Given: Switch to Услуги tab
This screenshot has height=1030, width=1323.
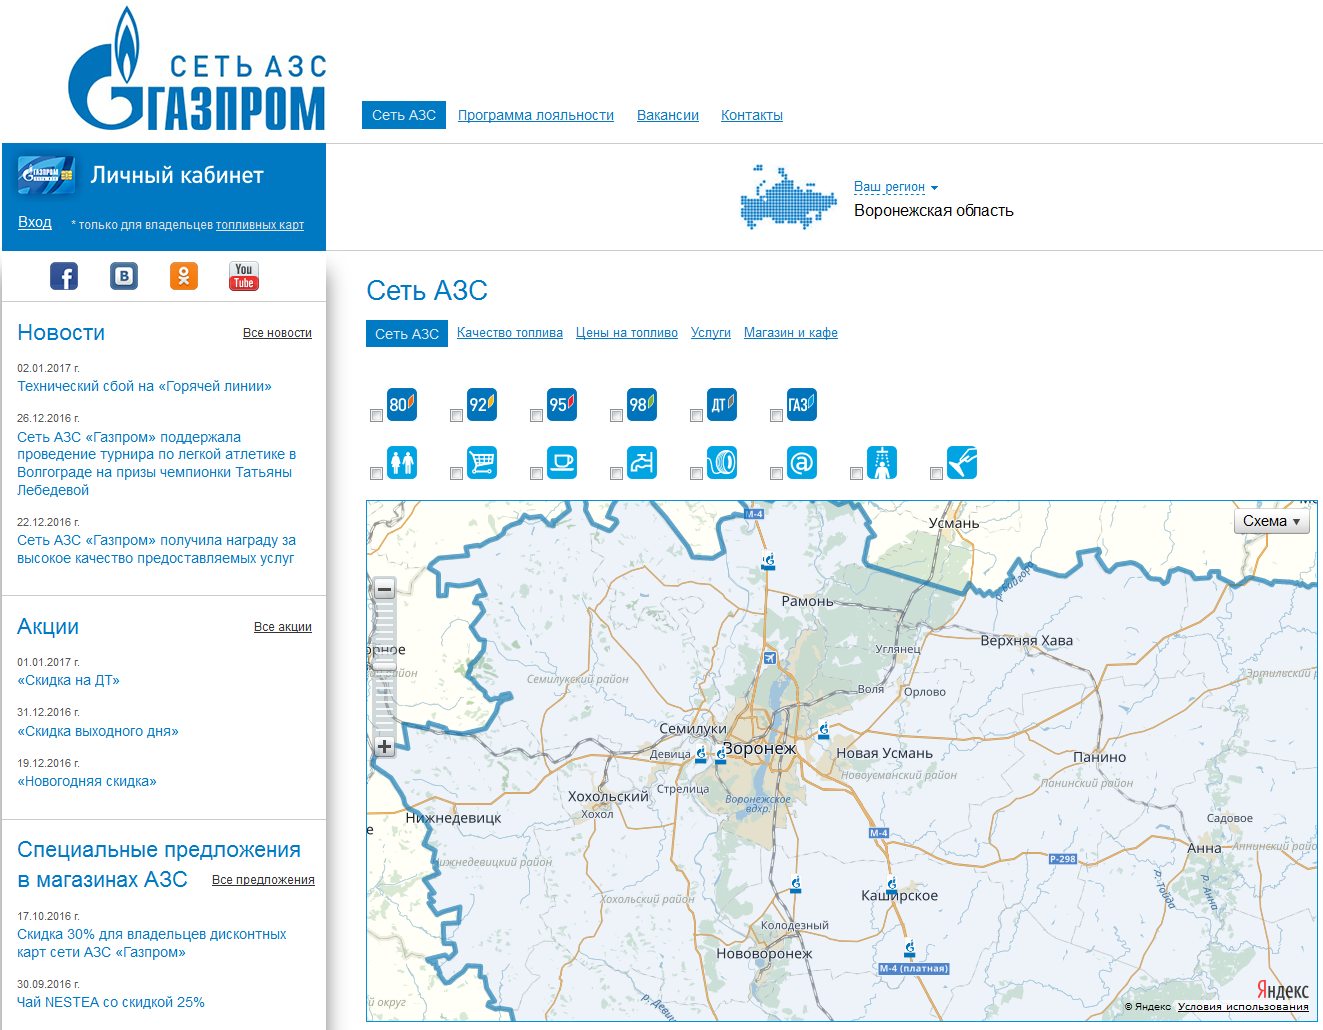Looking at the screenshot, I should coord(711,333).
